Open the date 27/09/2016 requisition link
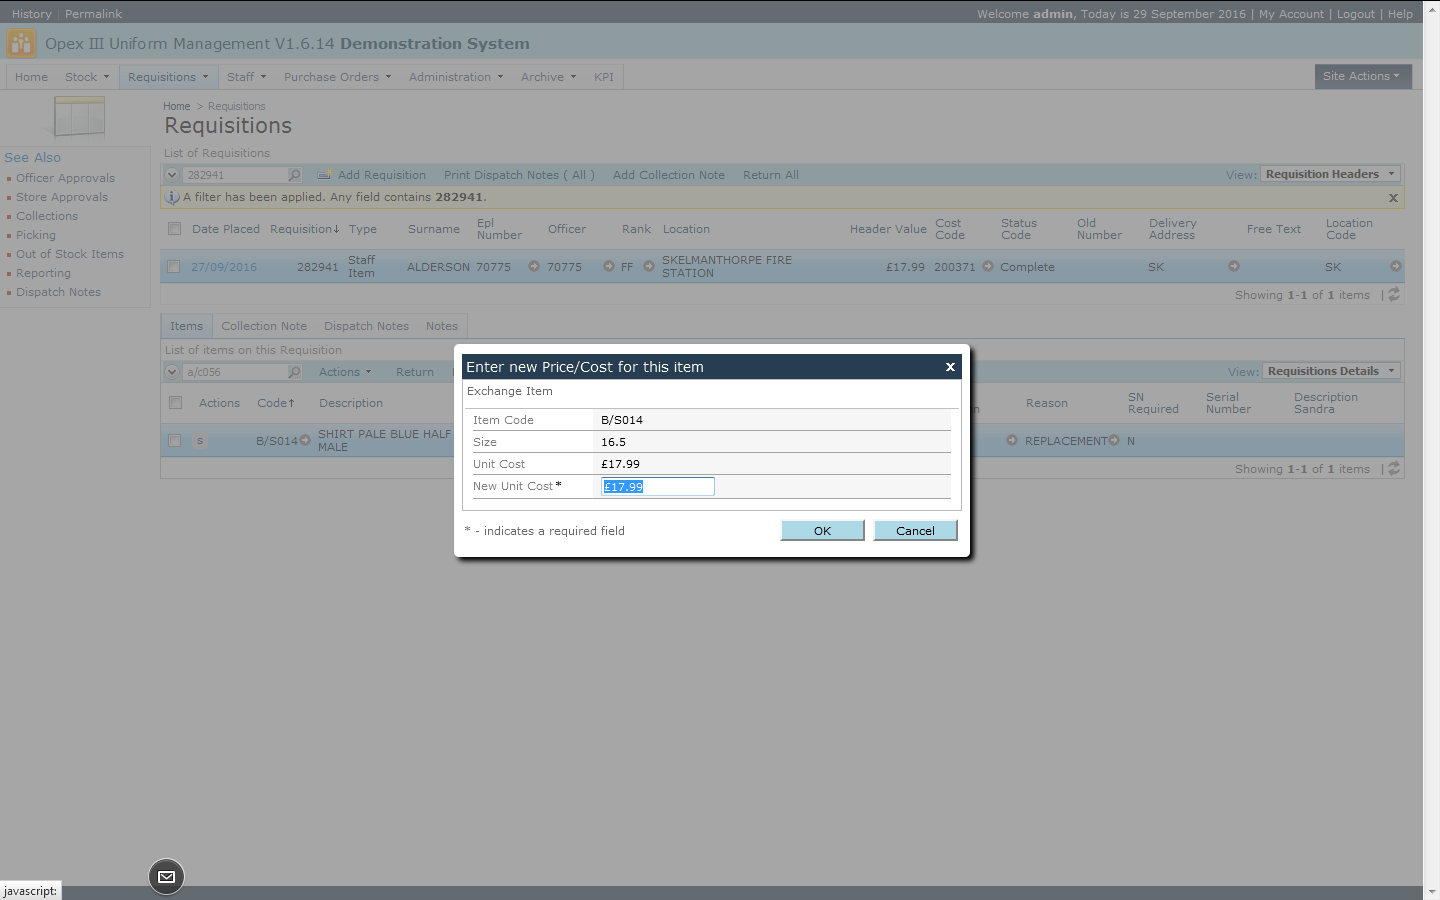 [224, 267]
